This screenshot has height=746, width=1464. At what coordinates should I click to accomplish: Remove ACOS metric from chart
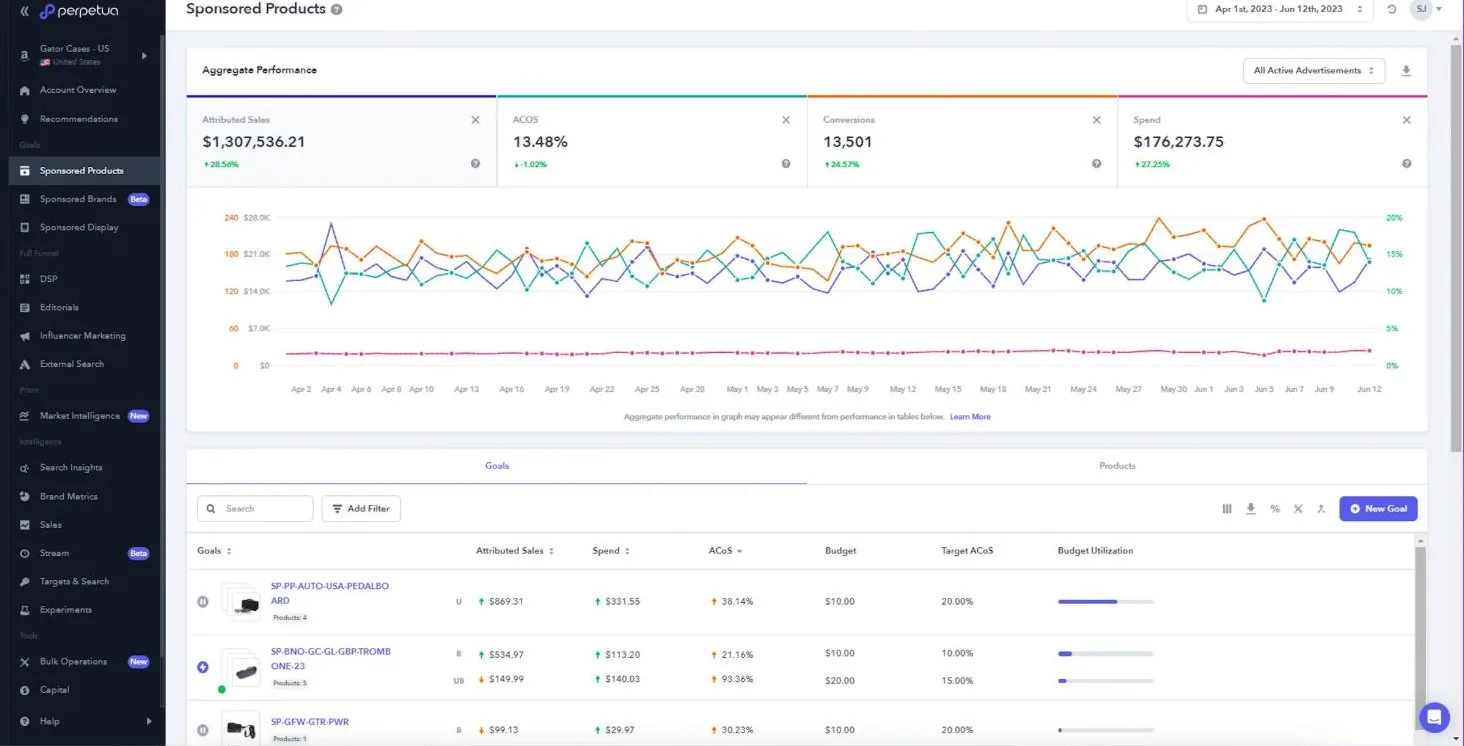coord(786,120)
